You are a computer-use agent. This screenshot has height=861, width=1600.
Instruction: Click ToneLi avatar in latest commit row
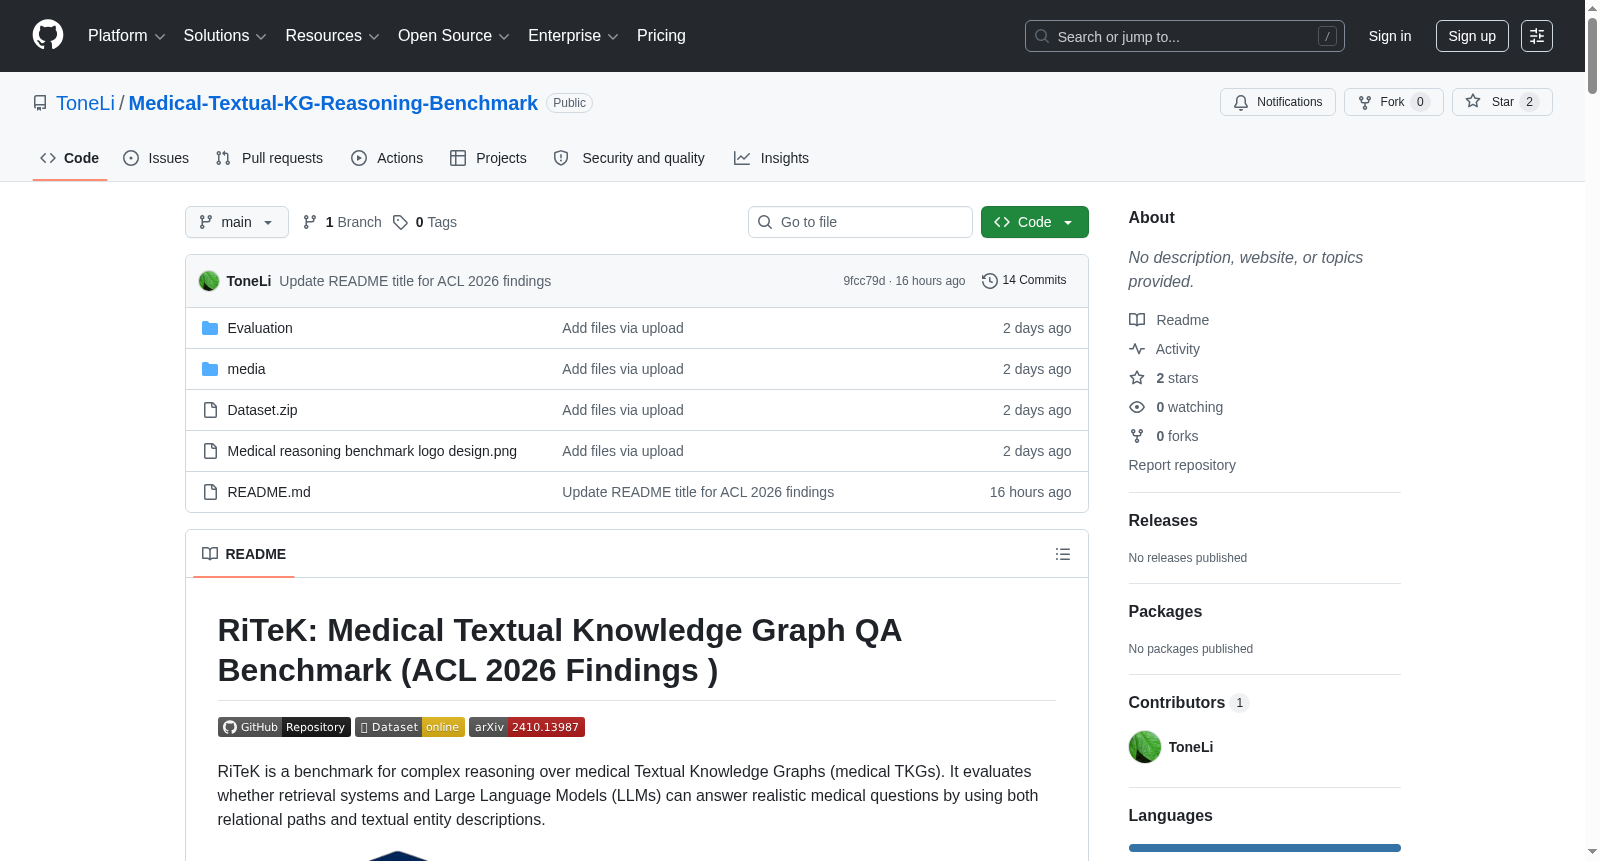(209, 281)
